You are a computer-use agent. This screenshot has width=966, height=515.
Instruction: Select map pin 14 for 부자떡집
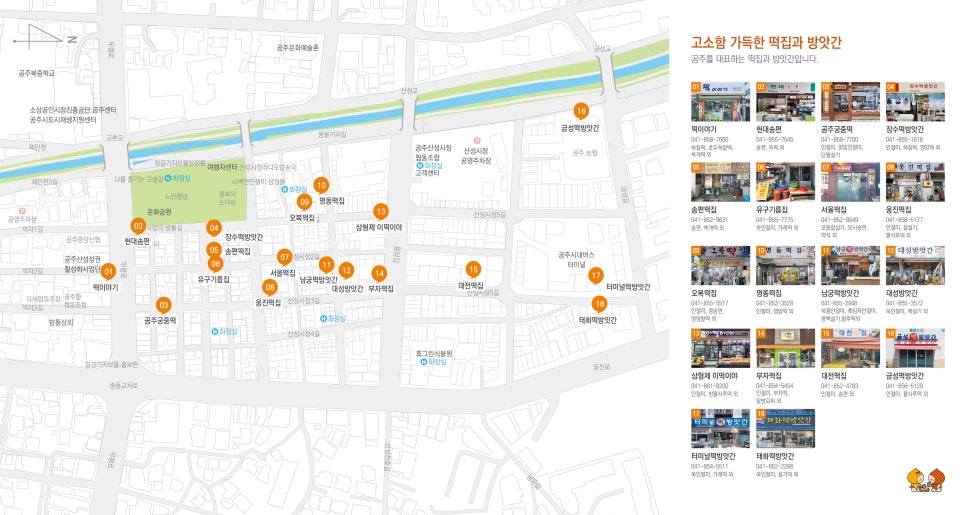coord(379,274)
